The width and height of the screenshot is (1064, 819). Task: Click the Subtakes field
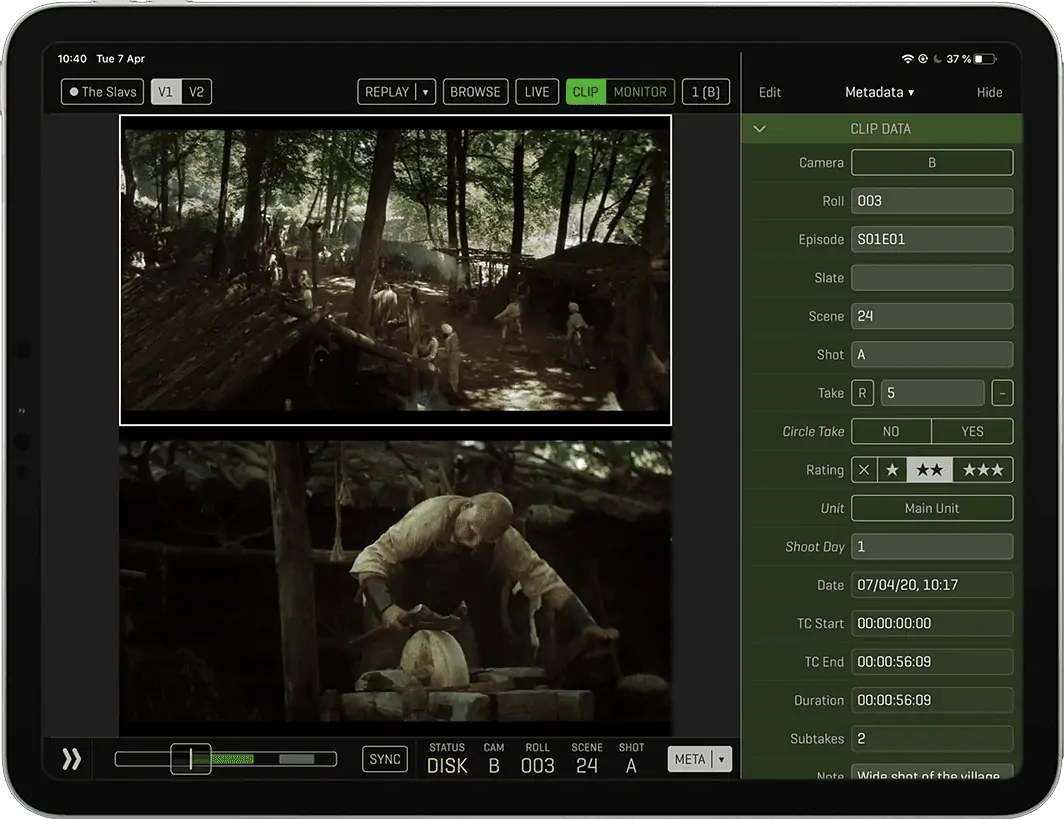point(932,738)
